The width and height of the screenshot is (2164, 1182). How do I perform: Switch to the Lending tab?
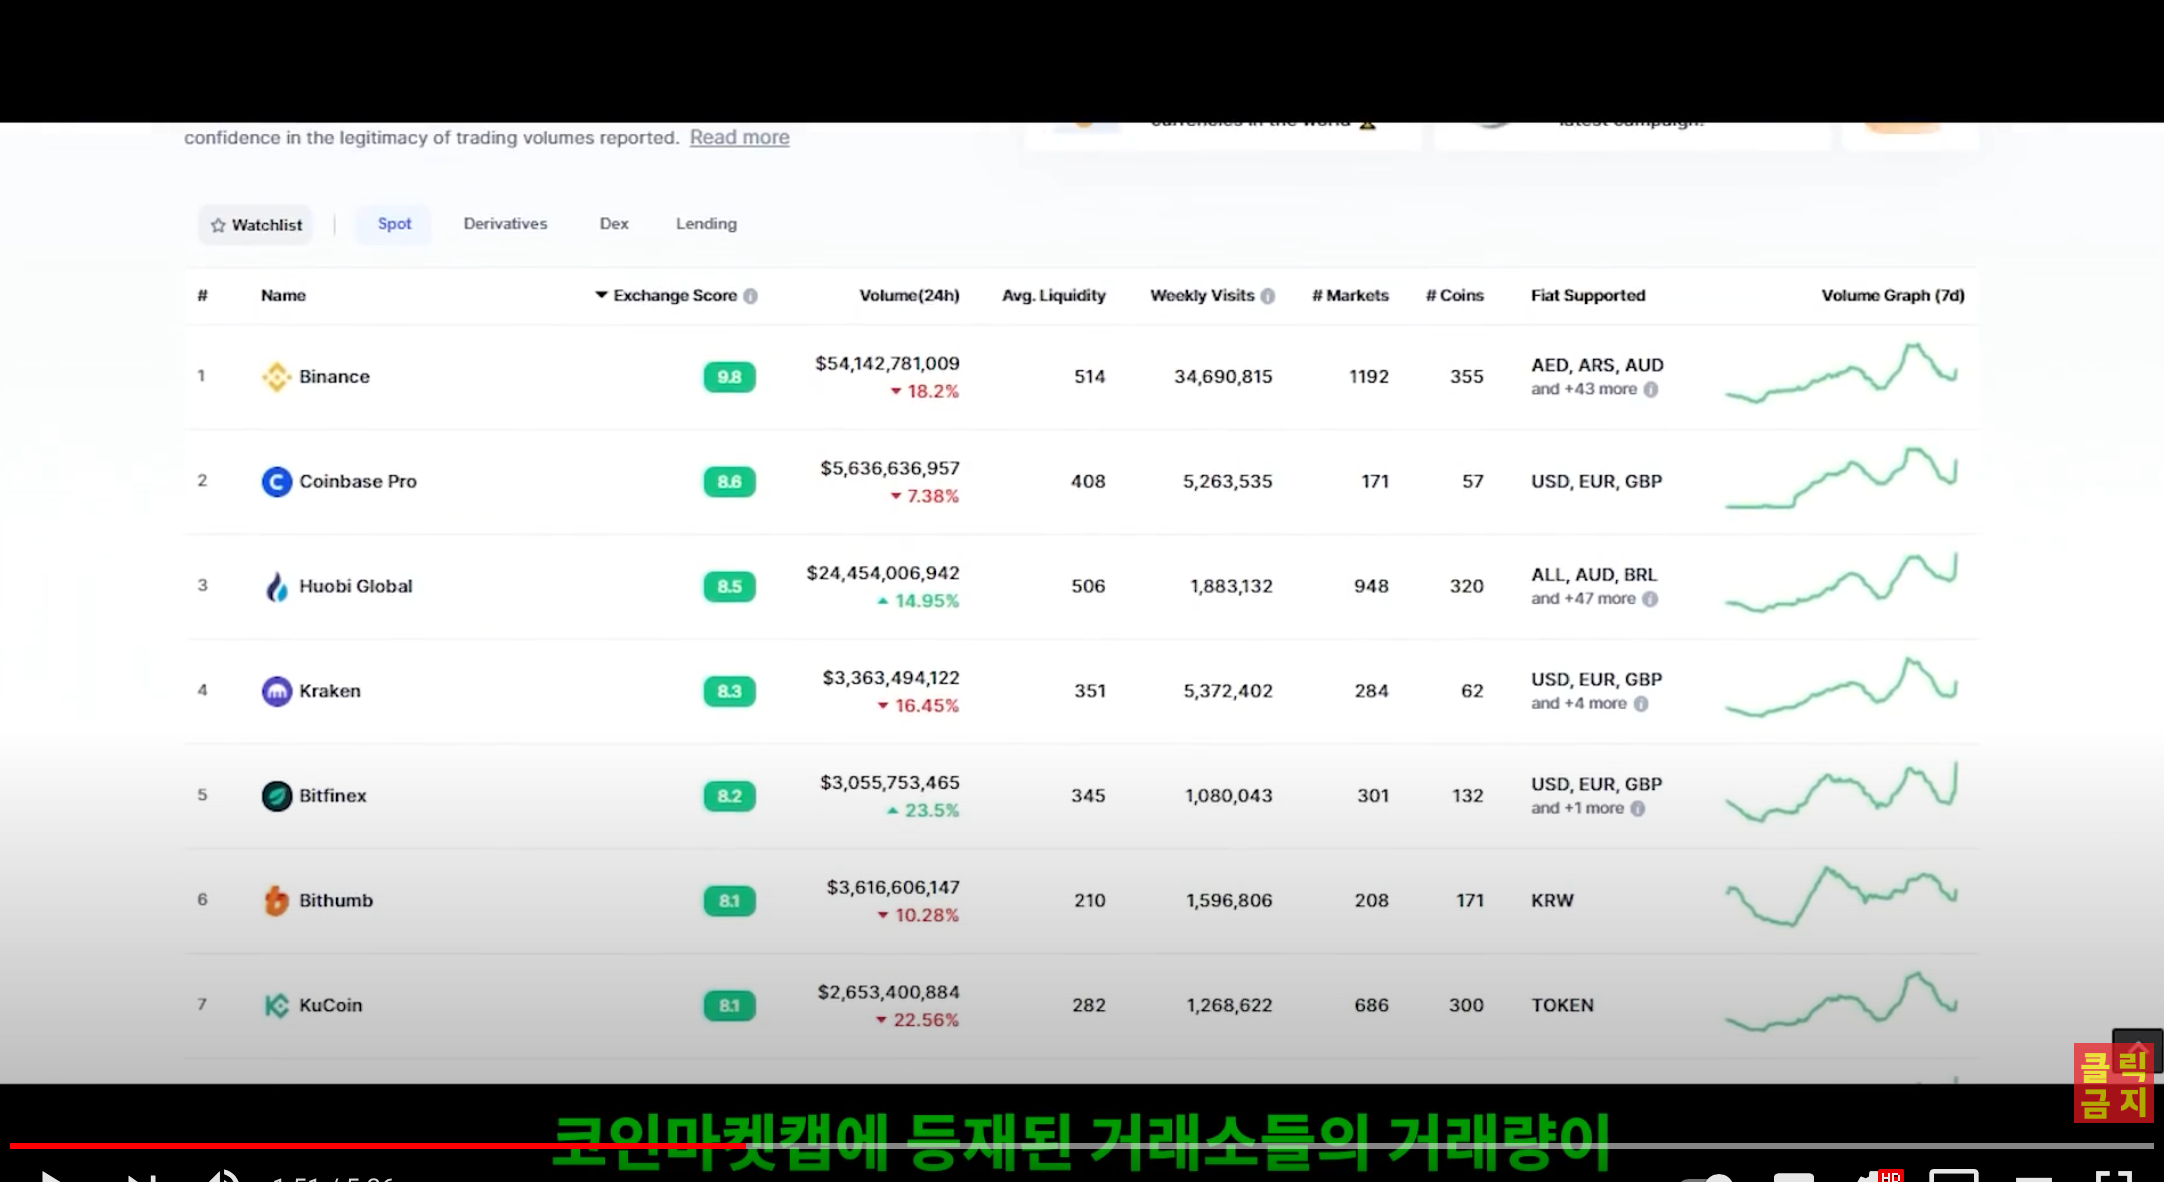click(x=706, y=224)
